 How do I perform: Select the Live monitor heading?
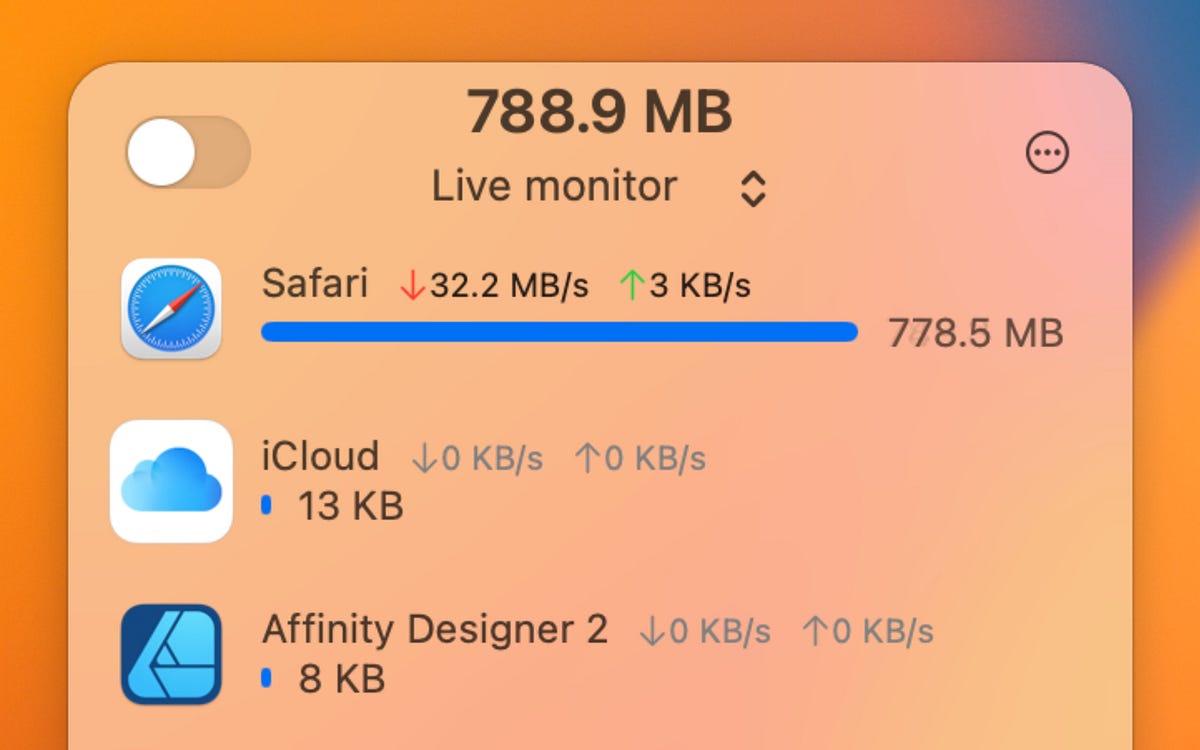[553, 186]
